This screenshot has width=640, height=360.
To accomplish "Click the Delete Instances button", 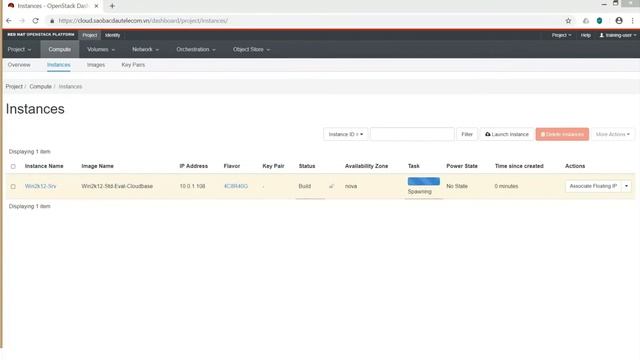I will [x=562, y=134].
